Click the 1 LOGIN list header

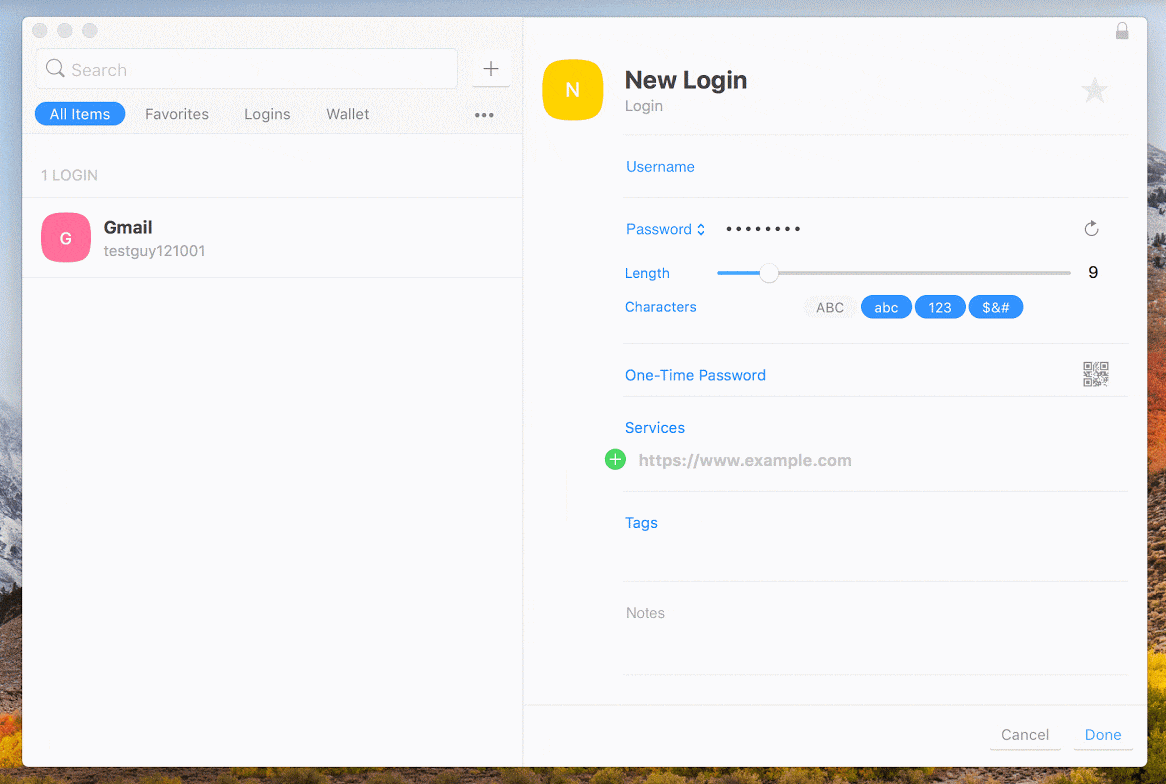coord(69,176)
